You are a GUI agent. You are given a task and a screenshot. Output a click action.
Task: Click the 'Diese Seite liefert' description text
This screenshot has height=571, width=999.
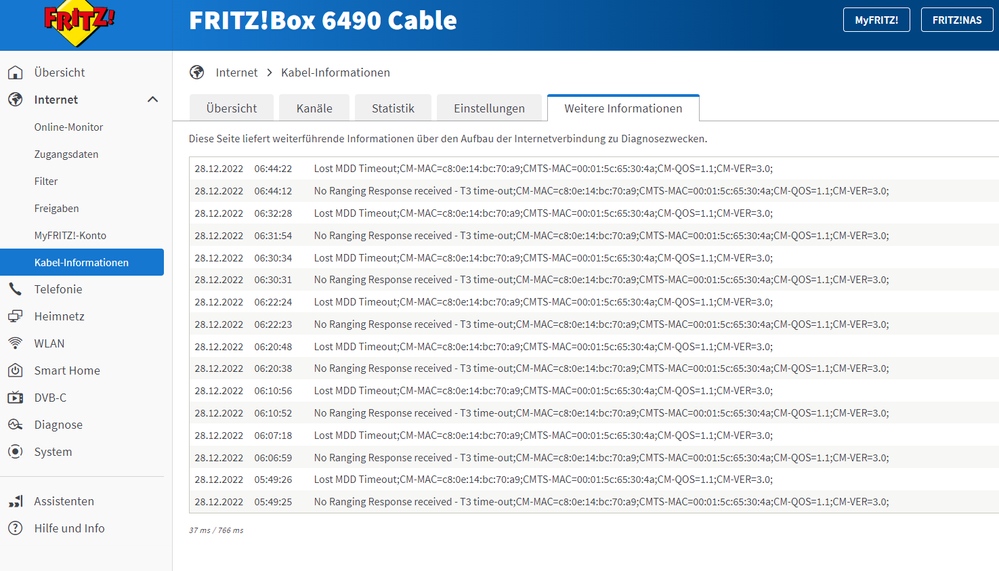(x=448, y=138)
